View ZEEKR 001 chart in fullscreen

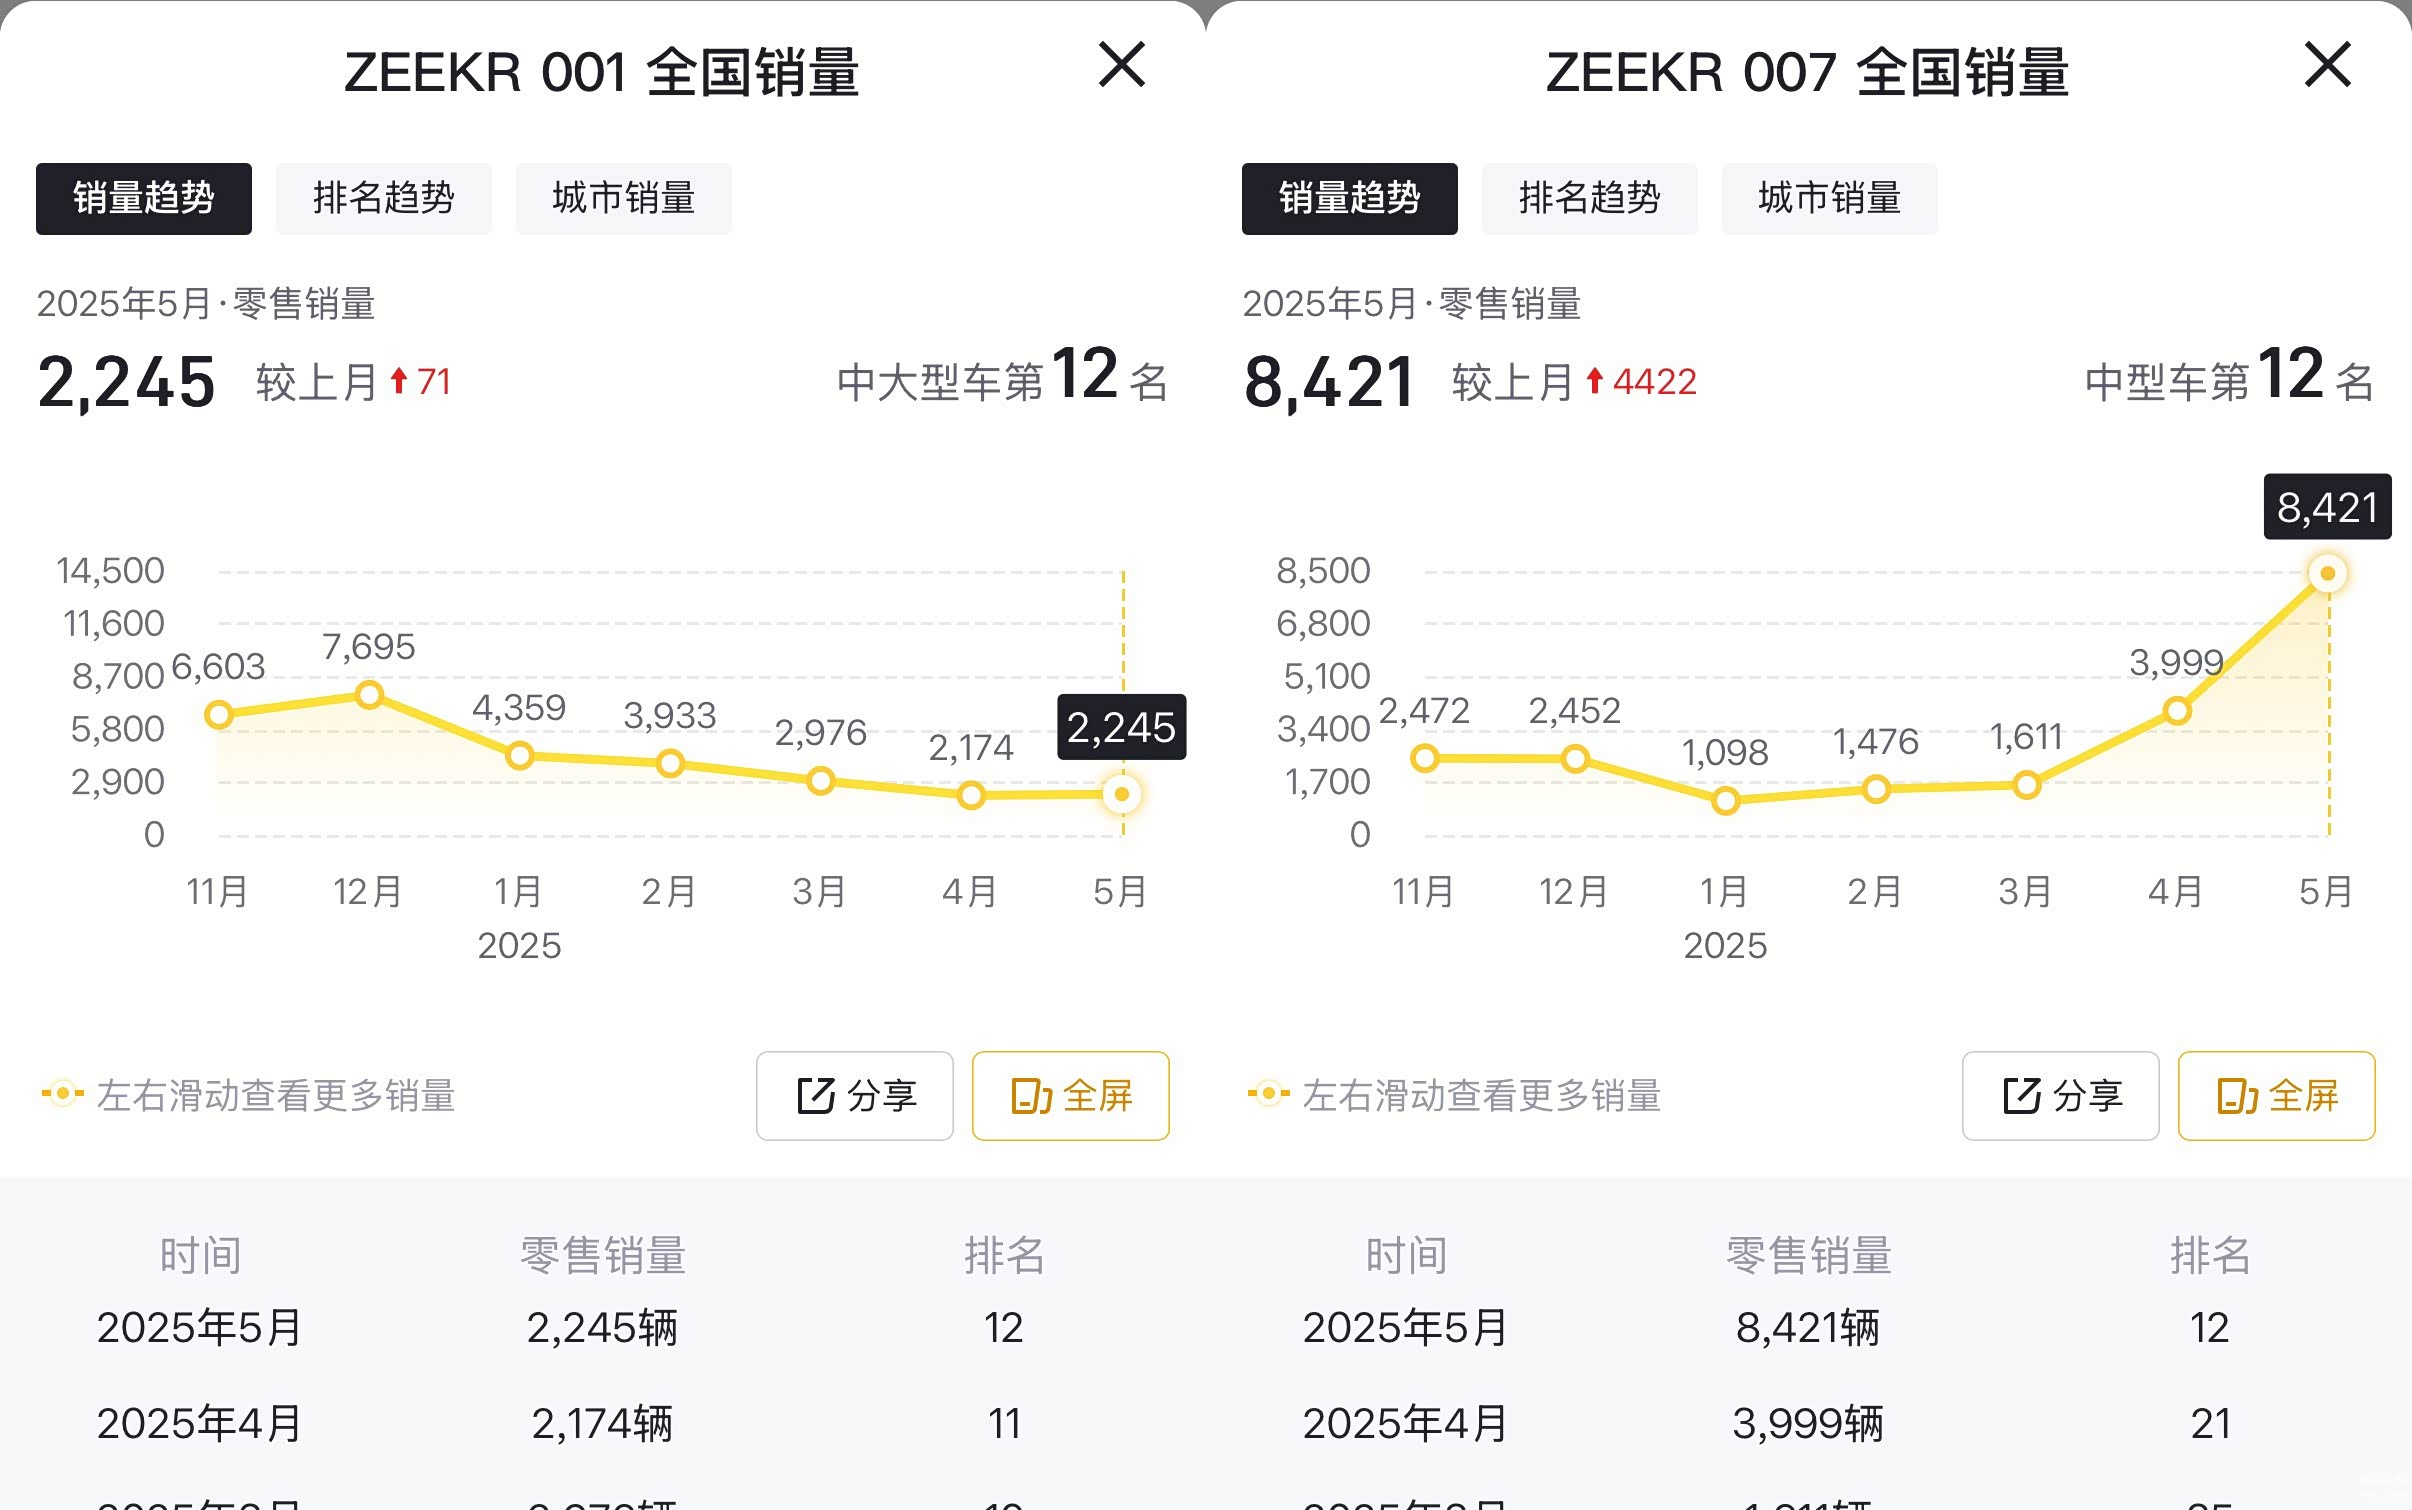[1070, 1095]
